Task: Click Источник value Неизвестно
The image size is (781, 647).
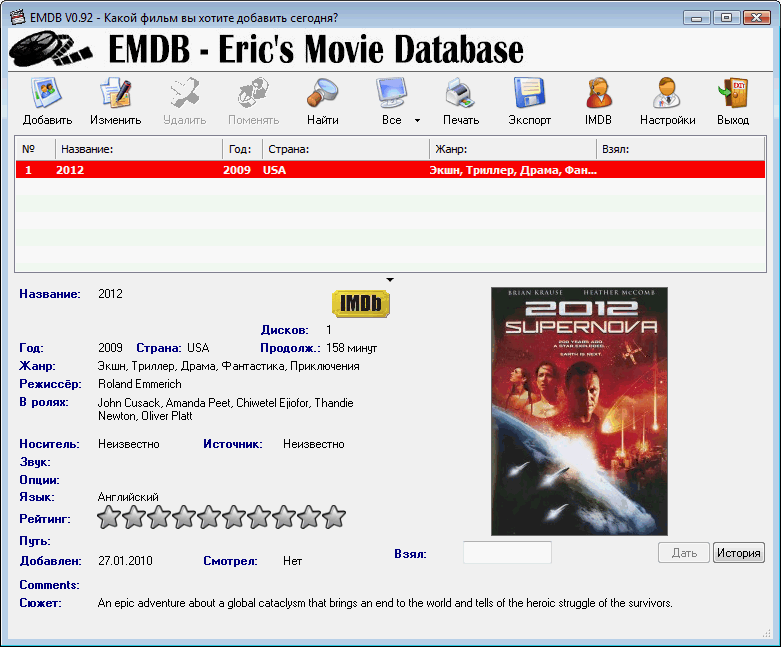Action: point(314,444)
